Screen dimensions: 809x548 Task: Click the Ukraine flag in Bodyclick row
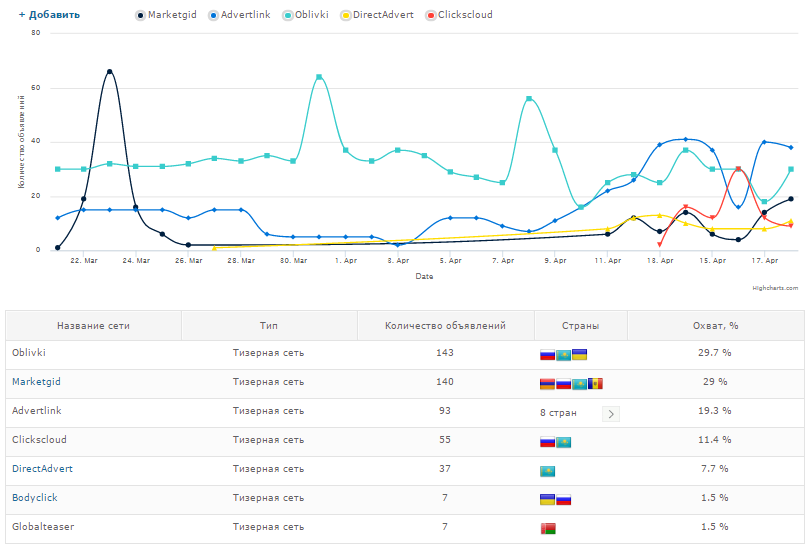pos(547,499)
